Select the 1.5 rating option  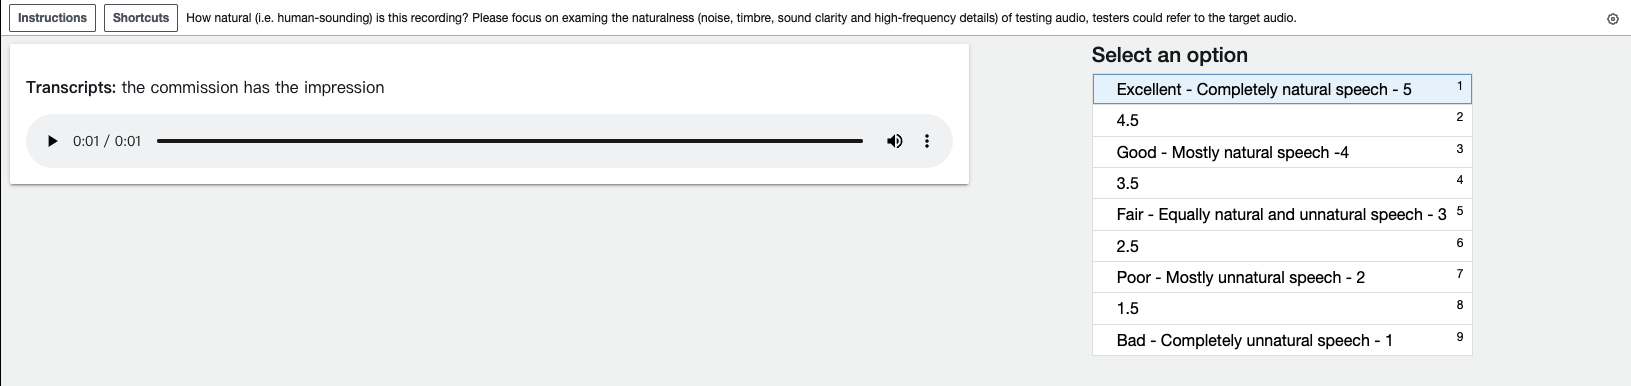1282,308
